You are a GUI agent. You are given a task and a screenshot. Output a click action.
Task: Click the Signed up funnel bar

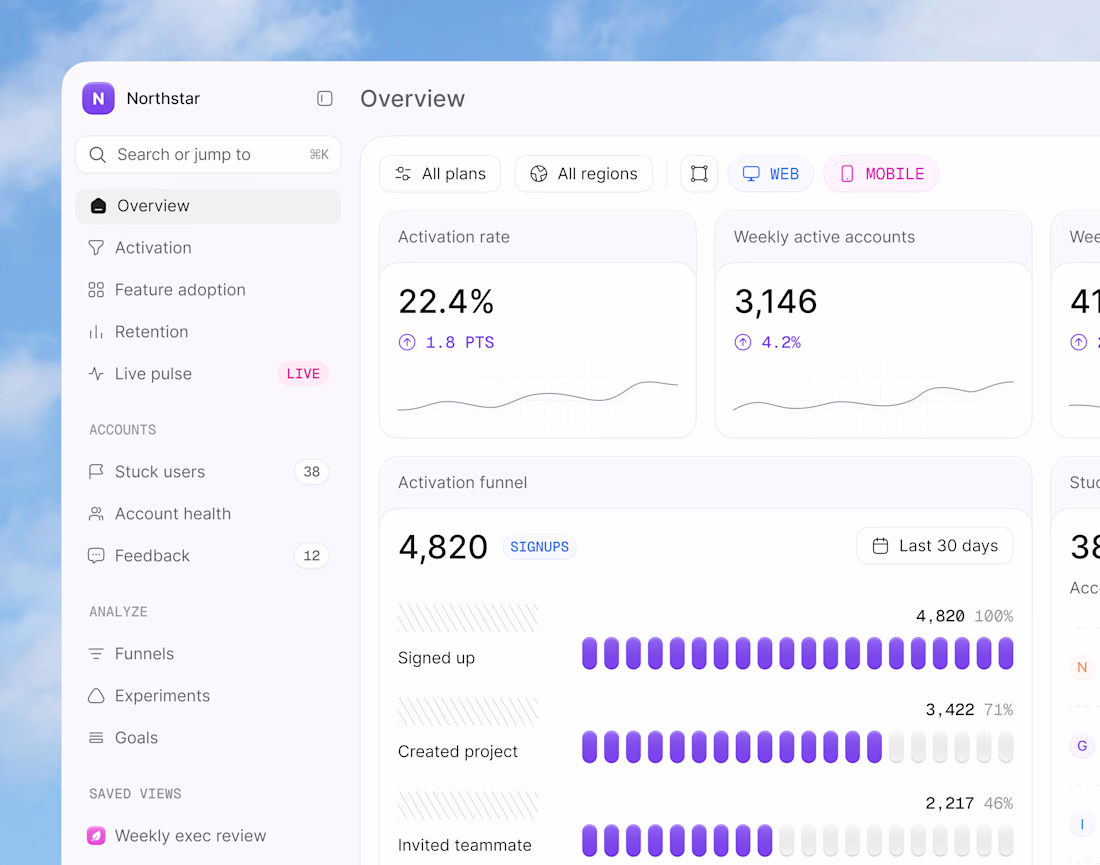(x=798, y=653)
